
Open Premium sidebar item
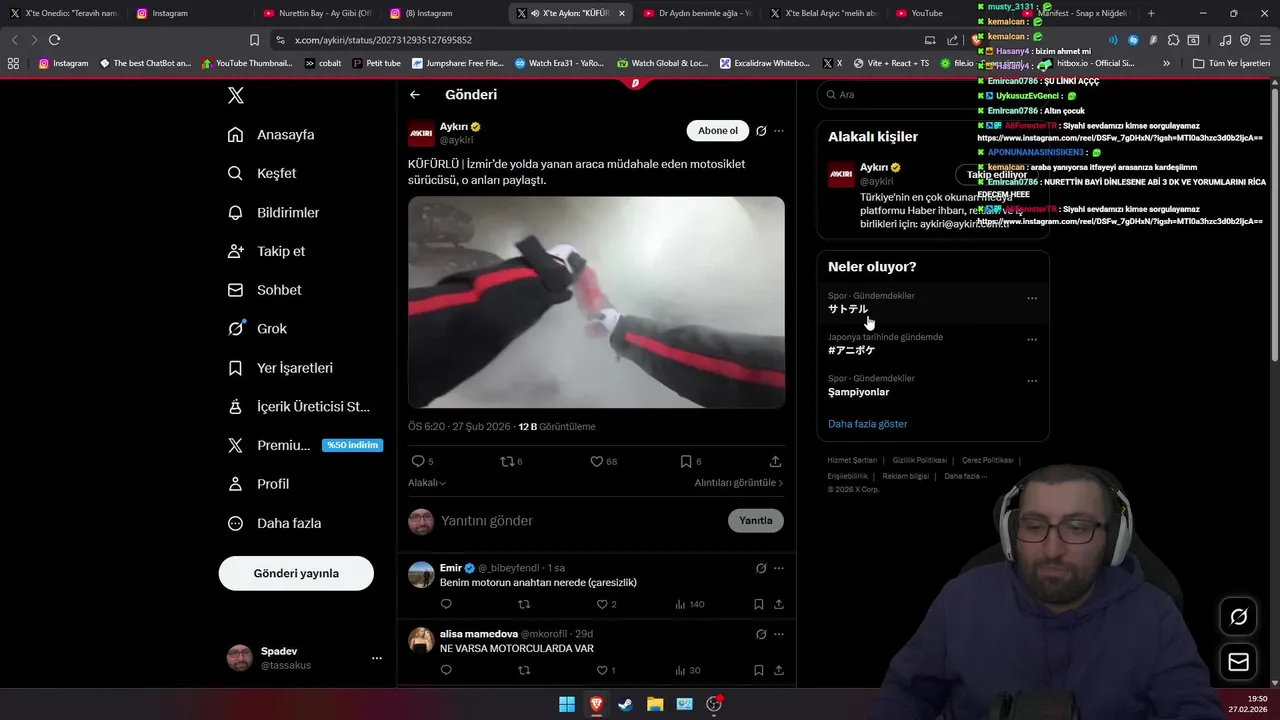[305, 445]
